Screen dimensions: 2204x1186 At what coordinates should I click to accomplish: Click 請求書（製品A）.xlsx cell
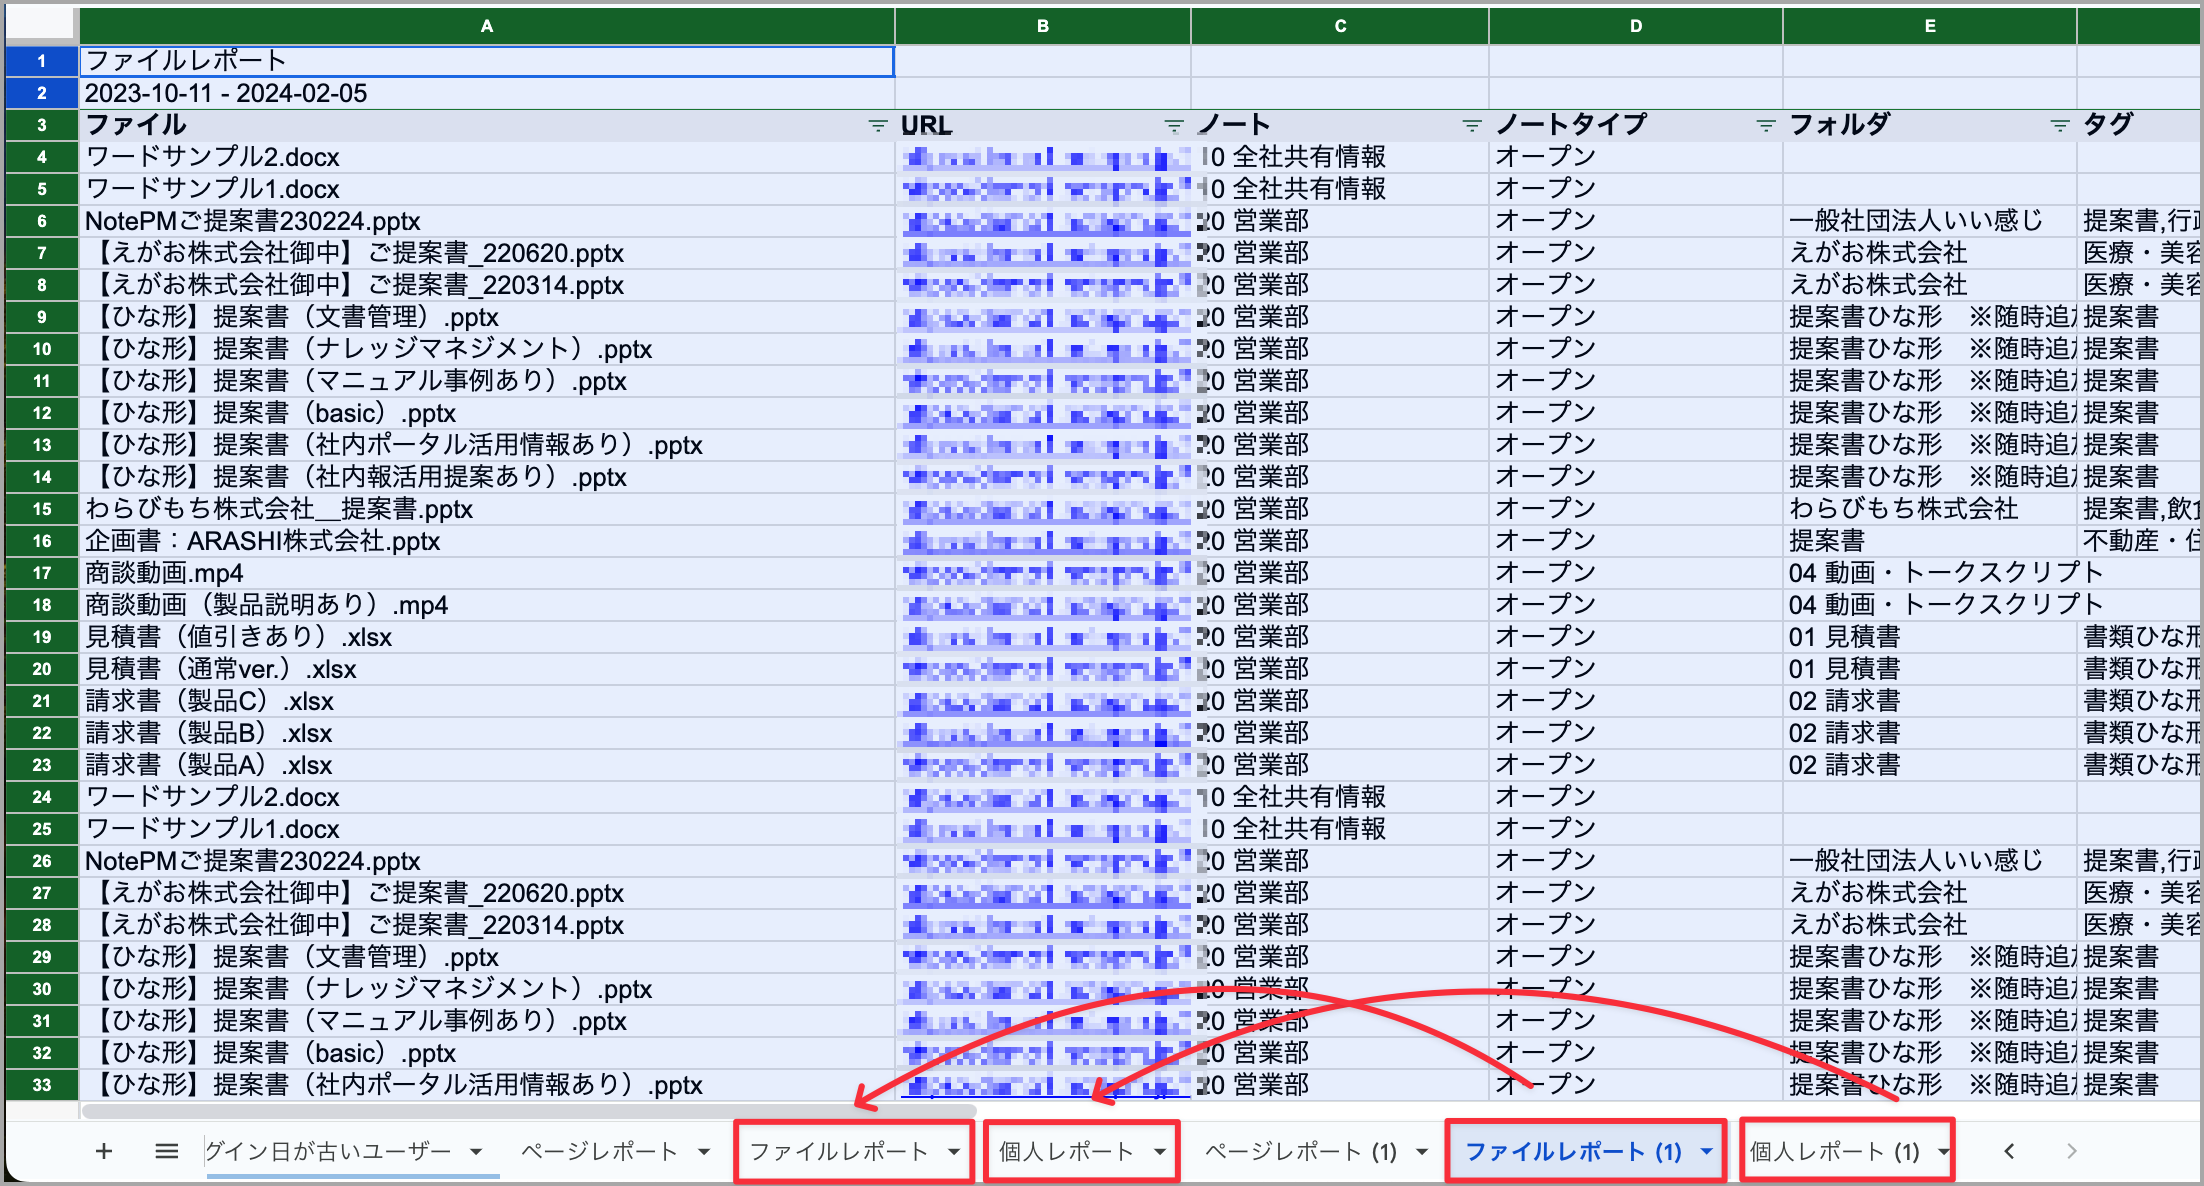[487, 765]
